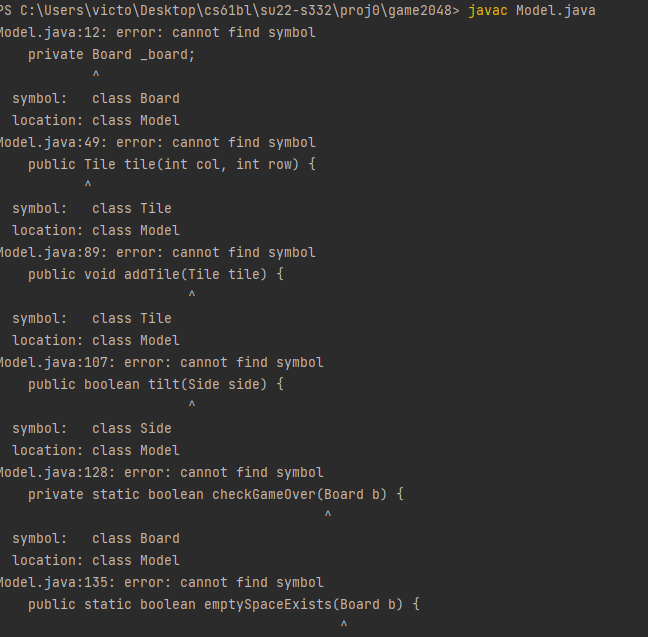Select the Tile tile(int col, int row) line

coord(171,164)
